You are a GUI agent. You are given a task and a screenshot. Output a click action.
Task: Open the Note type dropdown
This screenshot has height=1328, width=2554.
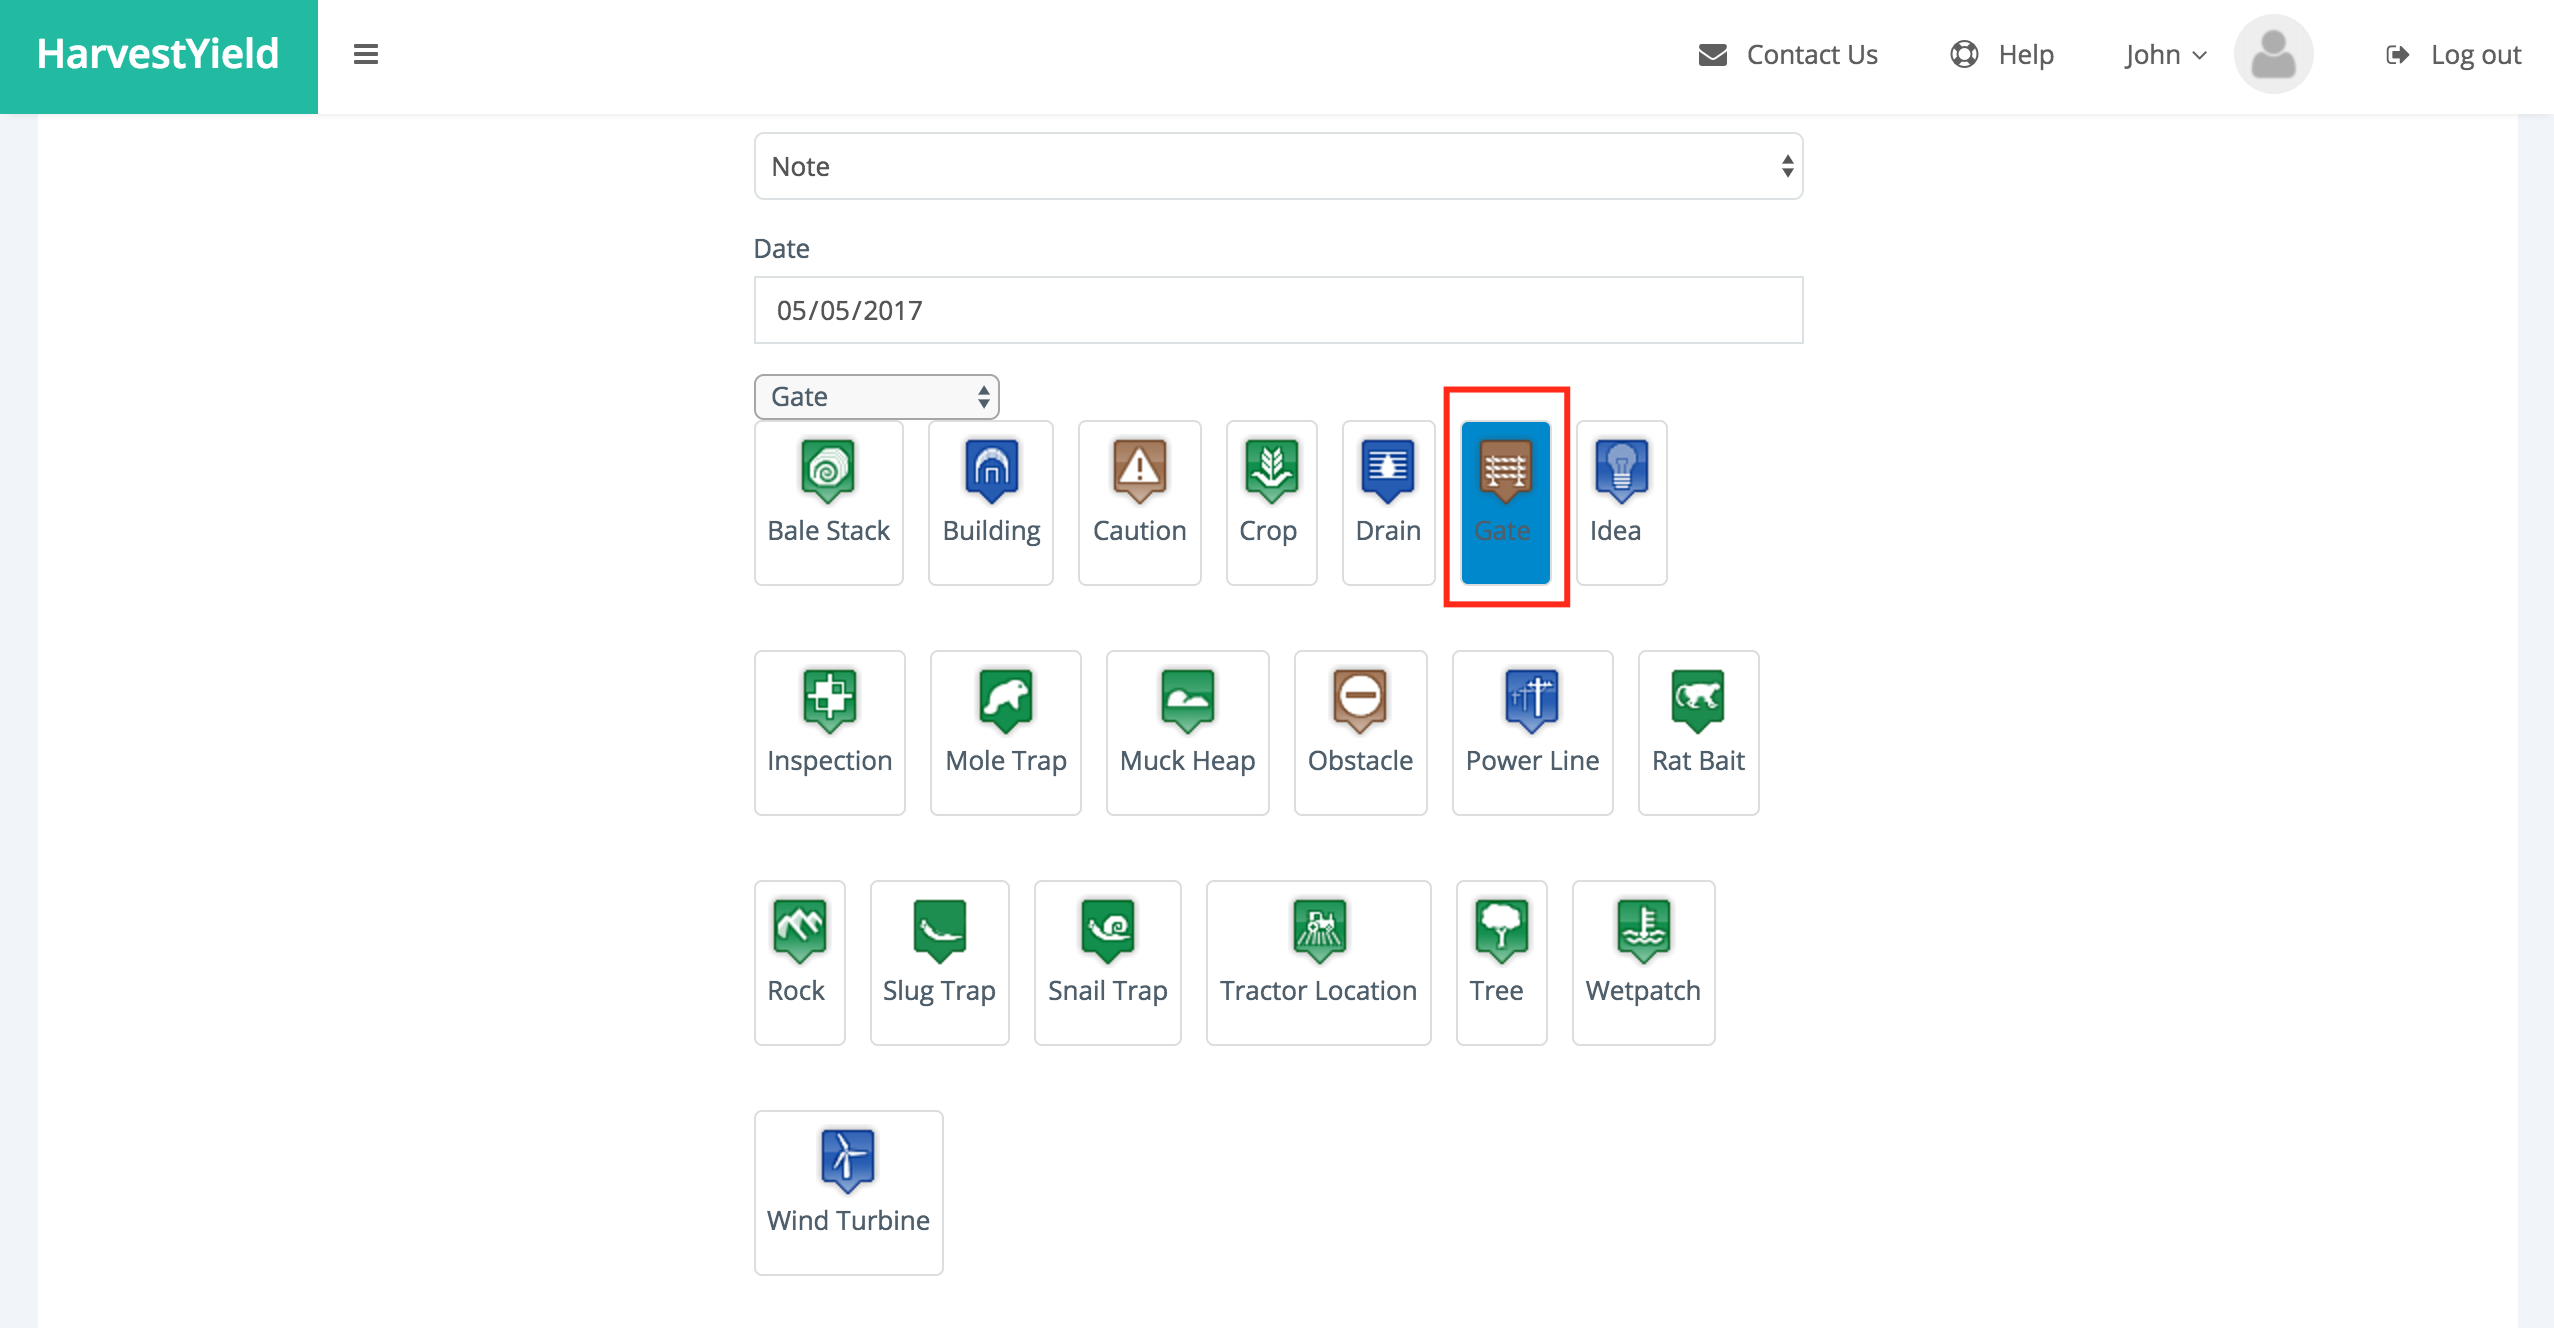click(1277, 166)
